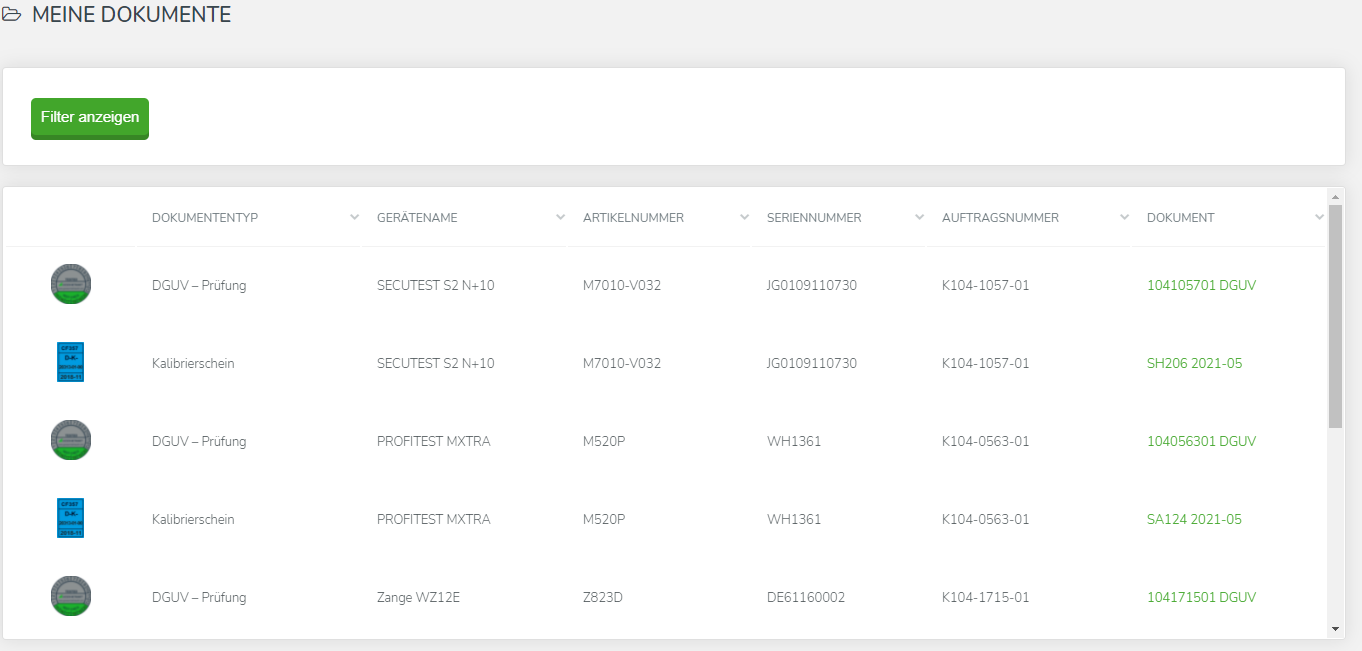
Task: Open document link 104056301 DGUV
Action: coord(1201,441)
